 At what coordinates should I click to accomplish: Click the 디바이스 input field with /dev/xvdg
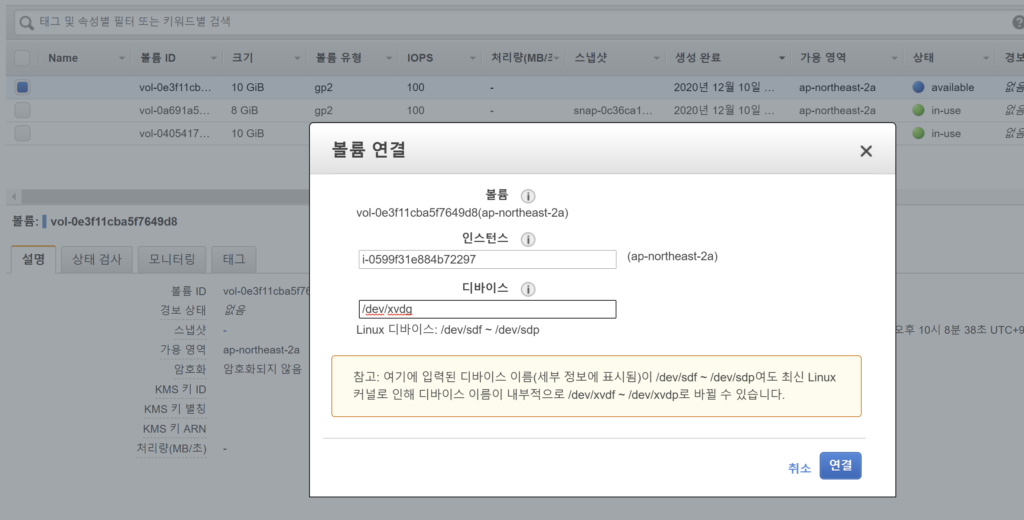(487, 309)
